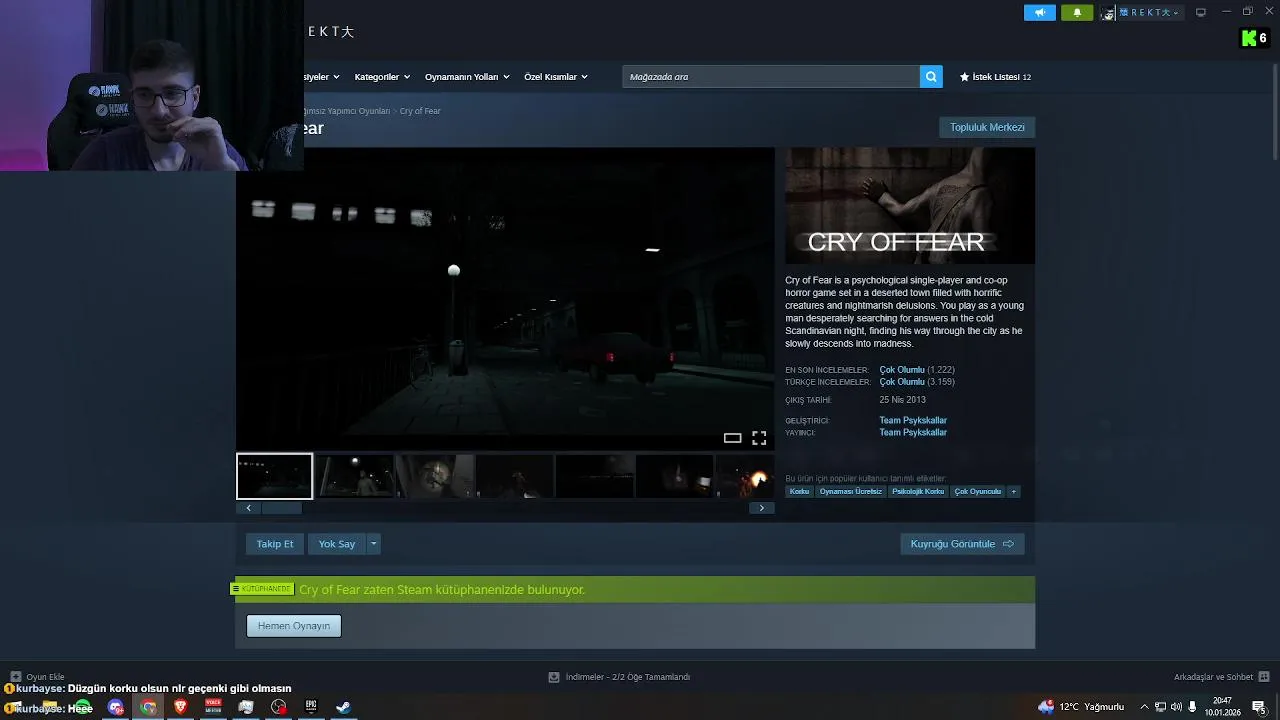Select the Korku tag
Viewport: 1280px width, 720px height.
click(799, 492)
